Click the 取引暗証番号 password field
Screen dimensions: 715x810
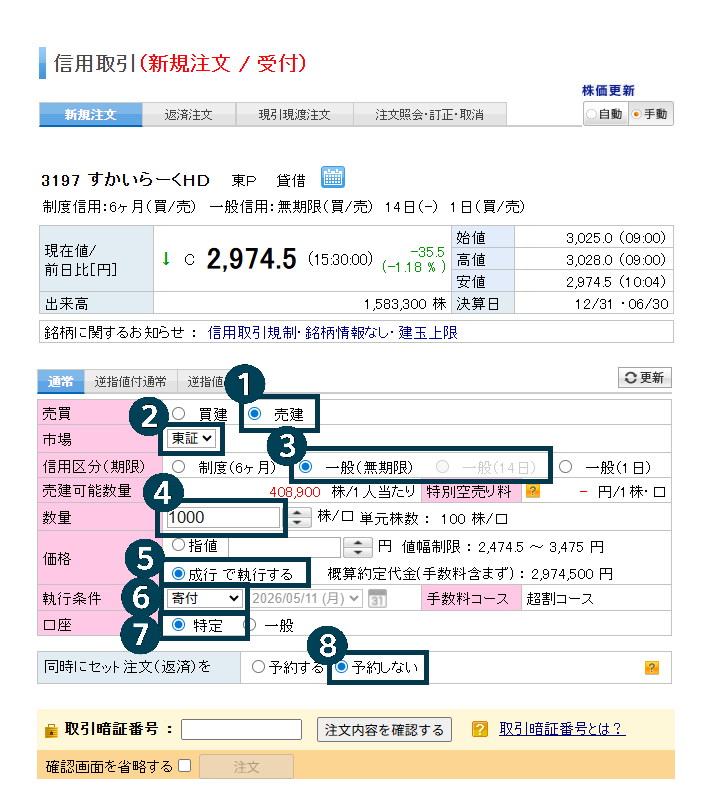tap(241, 729)
